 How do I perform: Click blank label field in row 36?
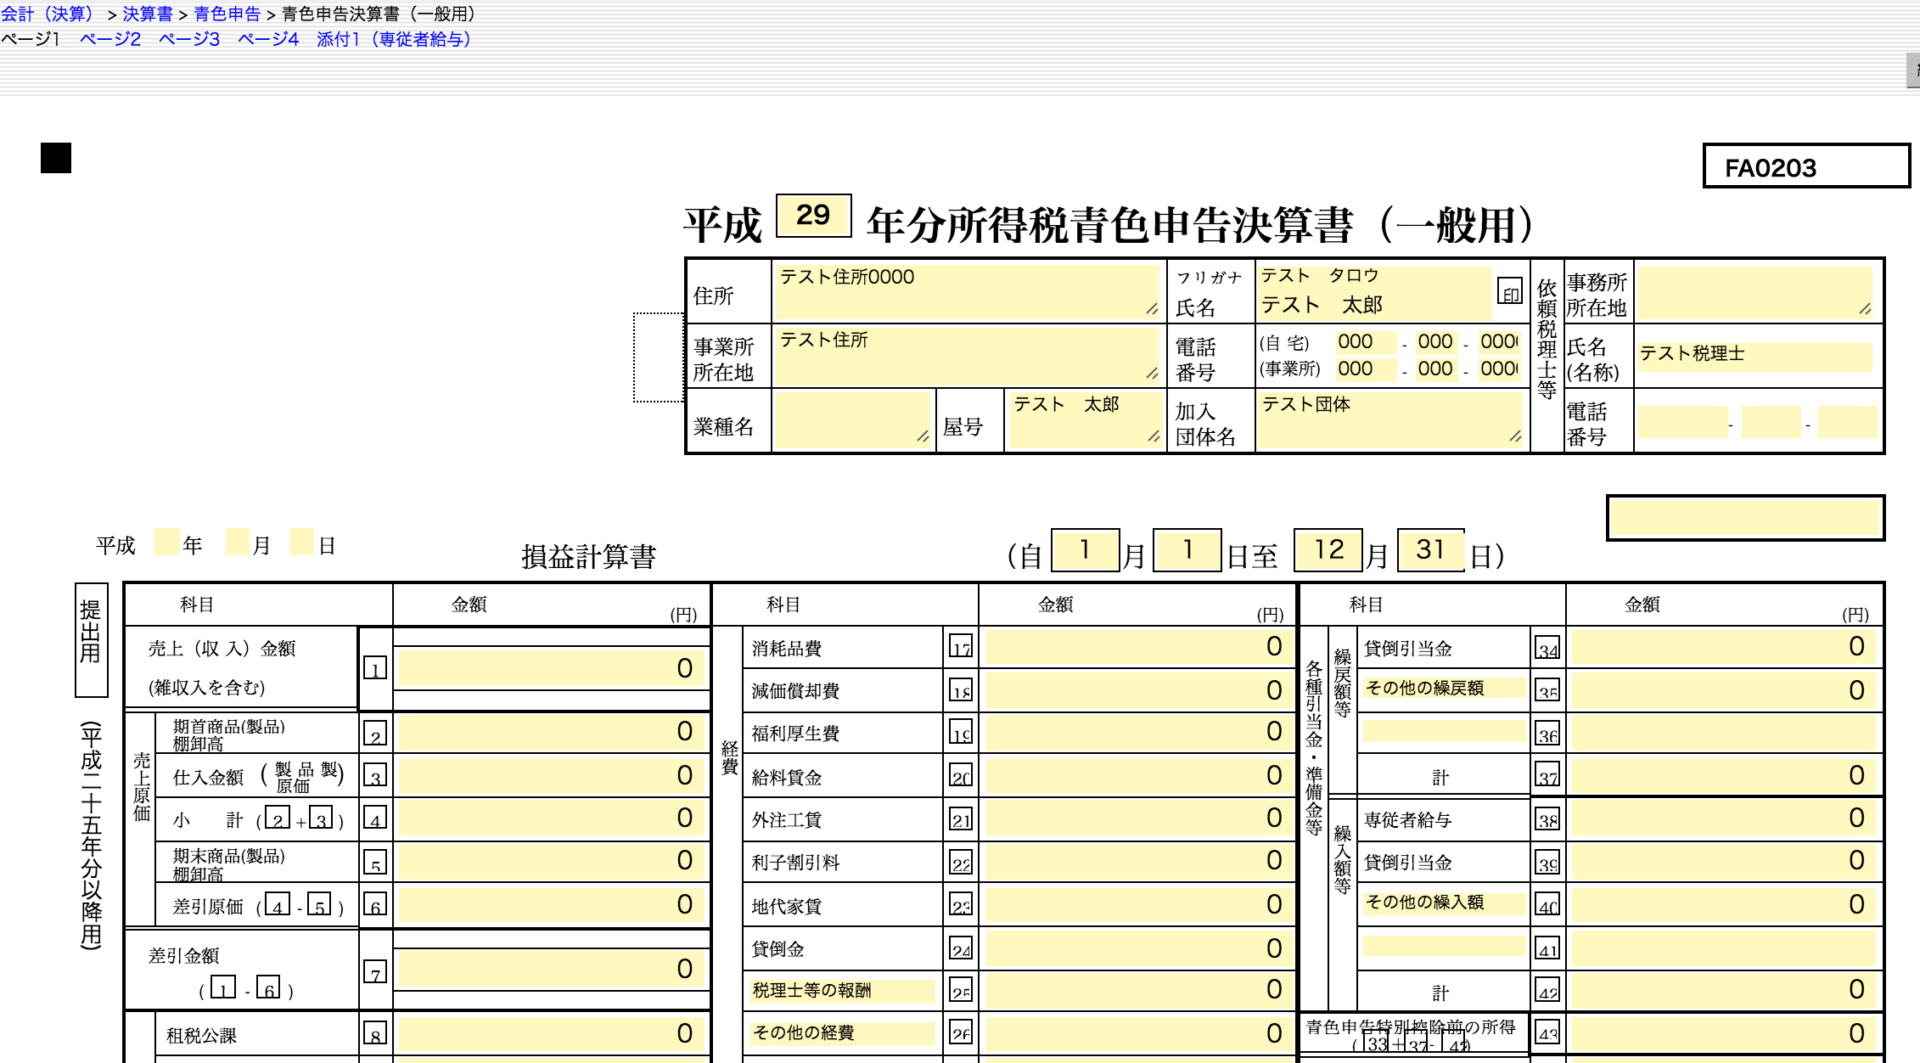[1444, 731]
